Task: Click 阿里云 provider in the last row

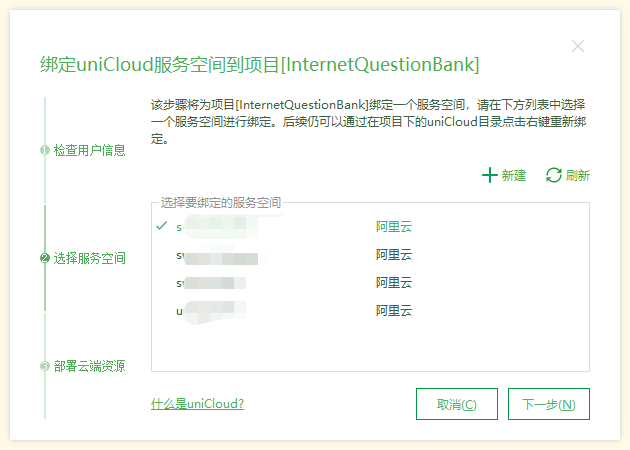Action: click(x=394, y=311)
